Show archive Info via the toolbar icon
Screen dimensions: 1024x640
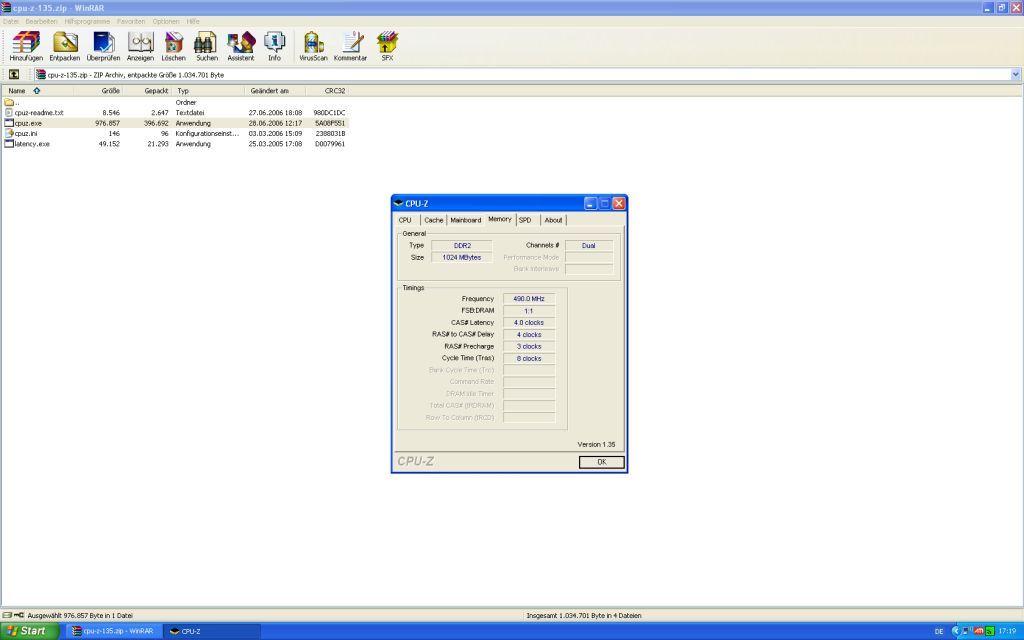[x=274, y=42]
